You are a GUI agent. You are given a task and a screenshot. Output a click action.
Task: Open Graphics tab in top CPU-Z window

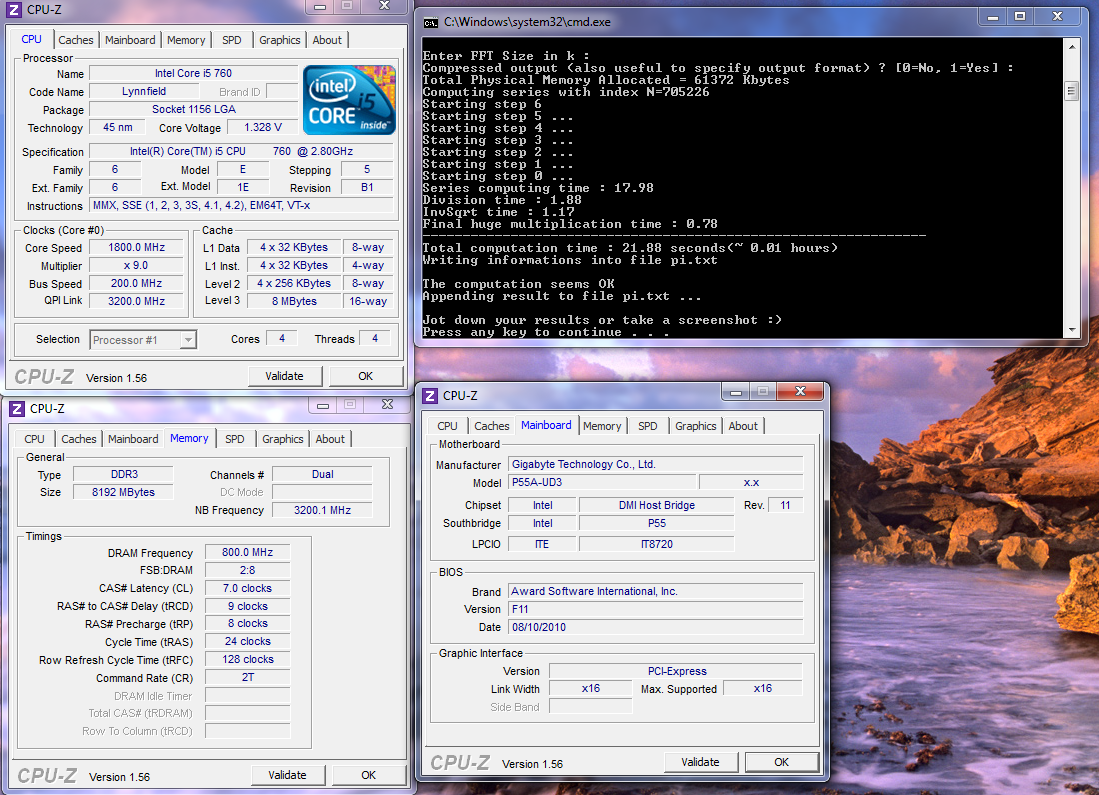point(280,40)
